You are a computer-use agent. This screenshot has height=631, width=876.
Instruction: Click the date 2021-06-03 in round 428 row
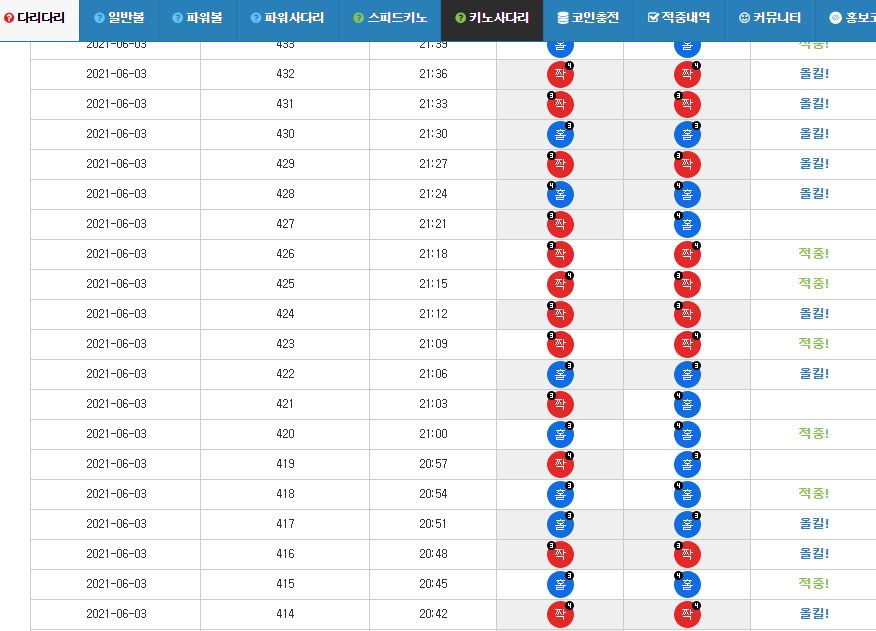click(116, 194)
